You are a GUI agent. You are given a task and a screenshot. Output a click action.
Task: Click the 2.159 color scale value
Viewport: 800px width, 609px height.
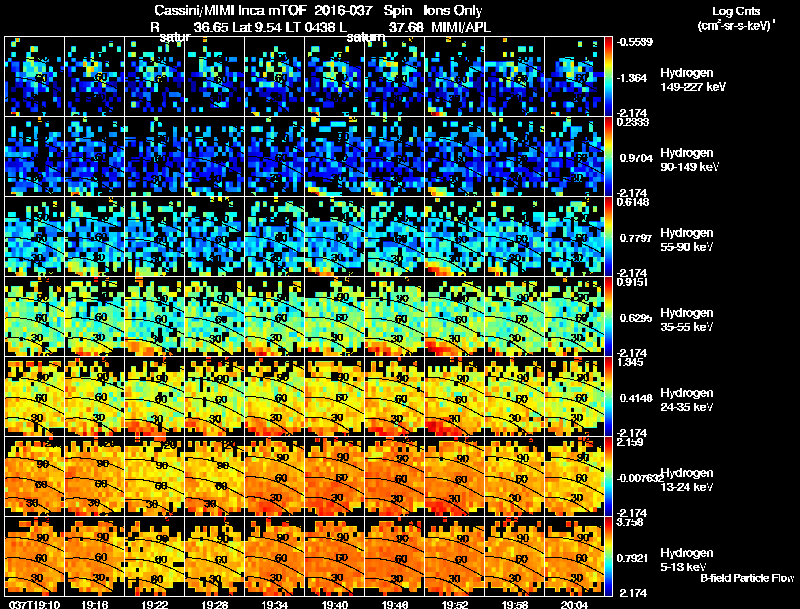click(630, 442)
